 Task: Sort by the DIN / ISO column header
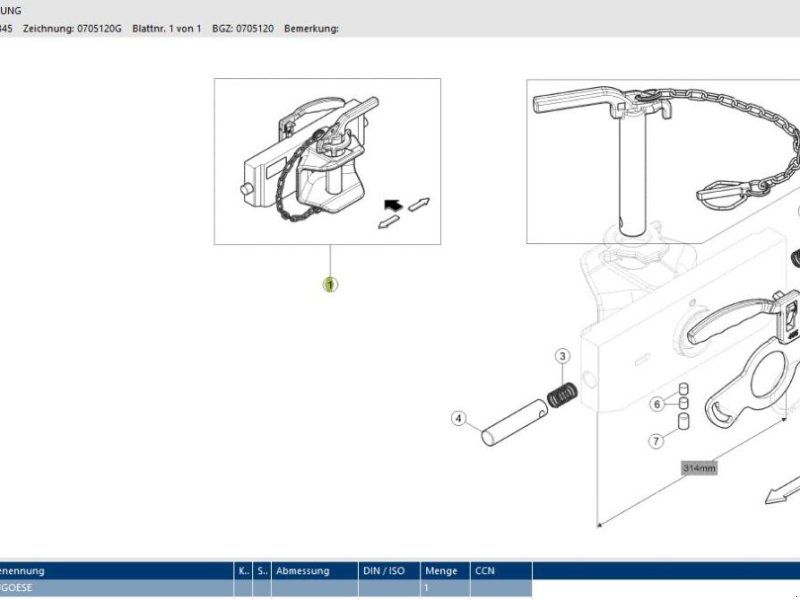[389, 571]
